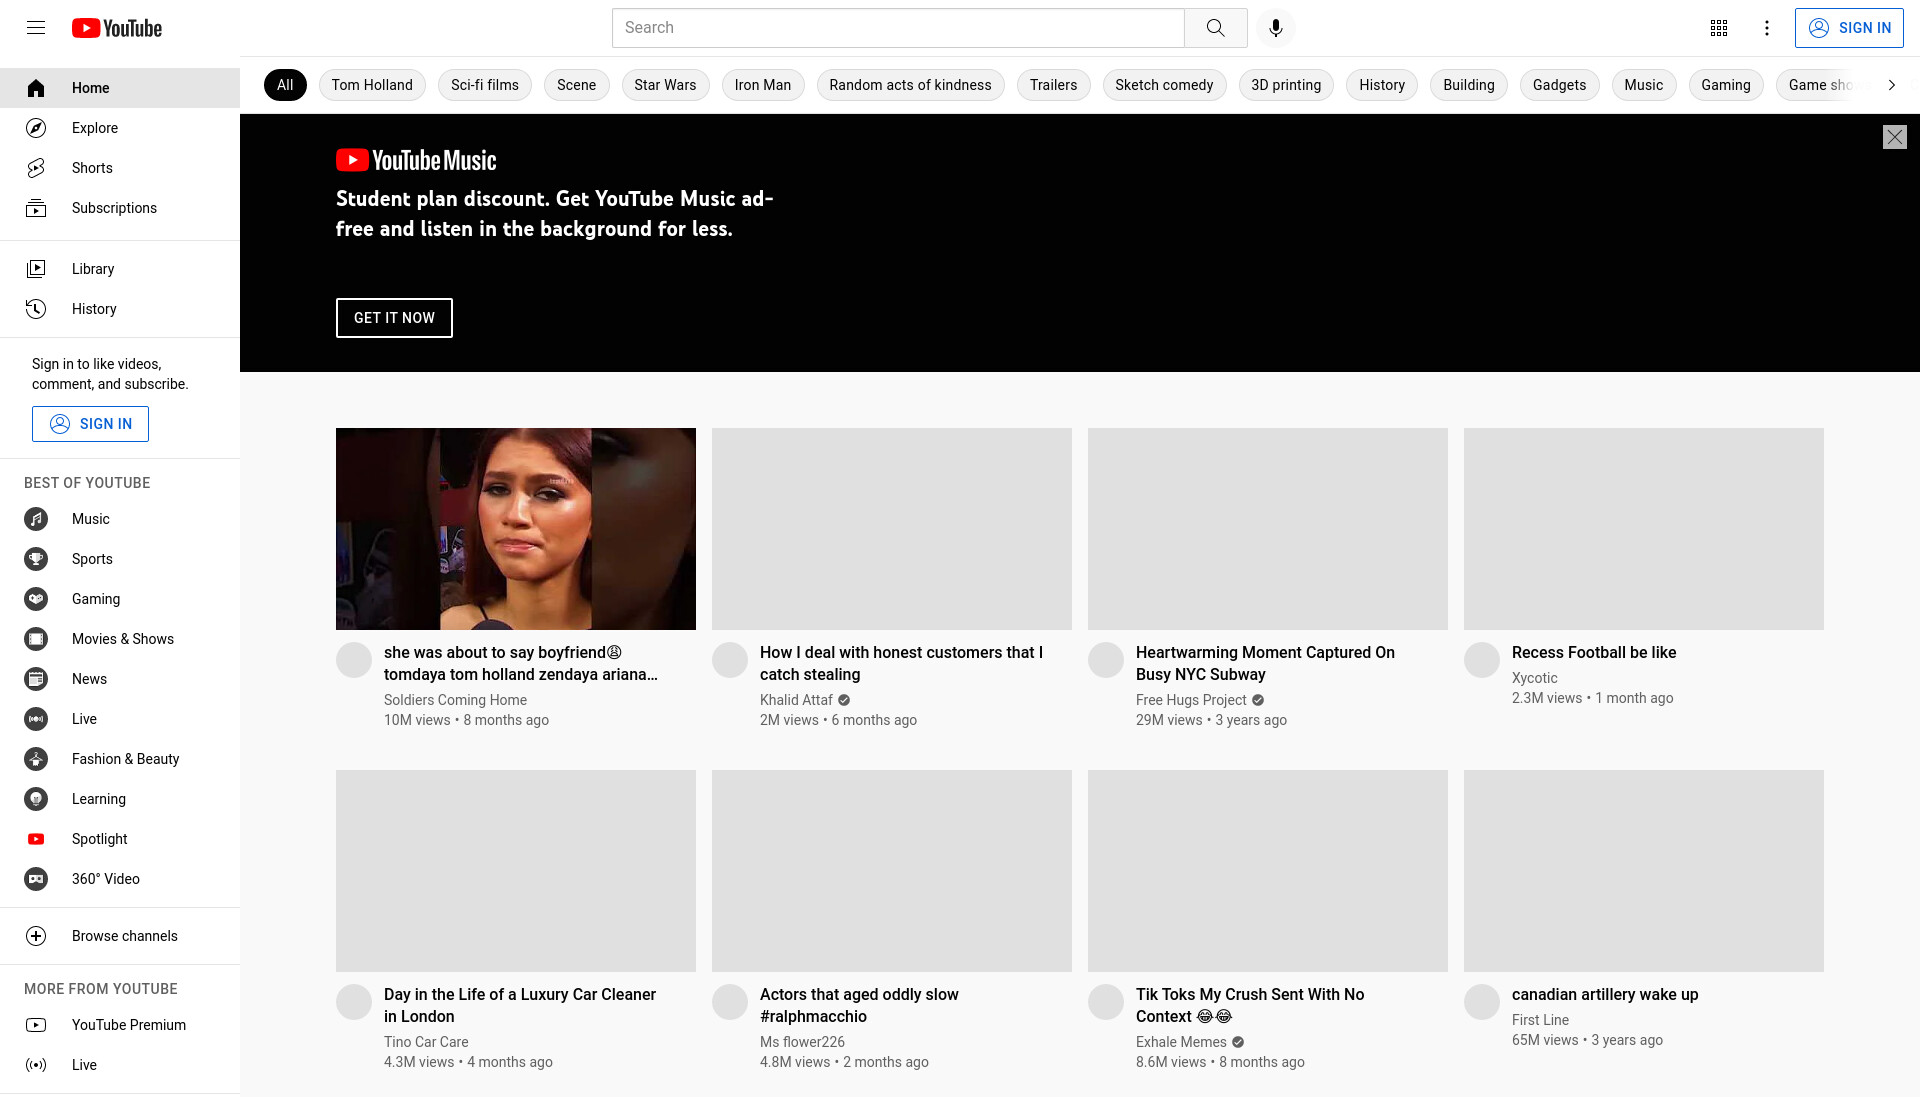Select the Sci-fi films chip
The width and height of the screenshot is (1920, 1097).
click(x=485, y=85)
